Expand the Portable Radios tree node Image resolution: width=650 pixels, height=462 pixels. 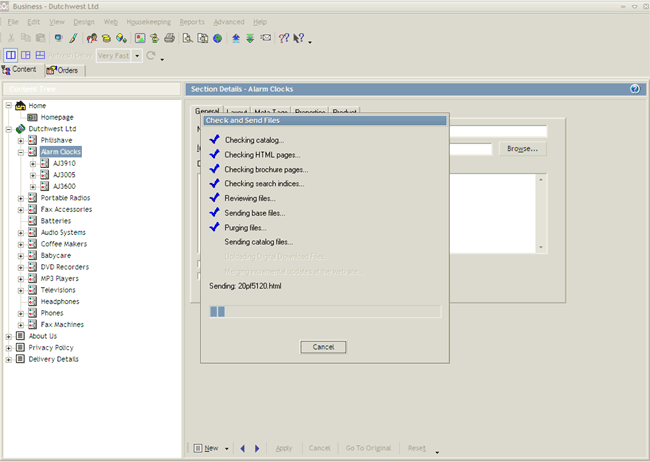click(x=21, y=198)
